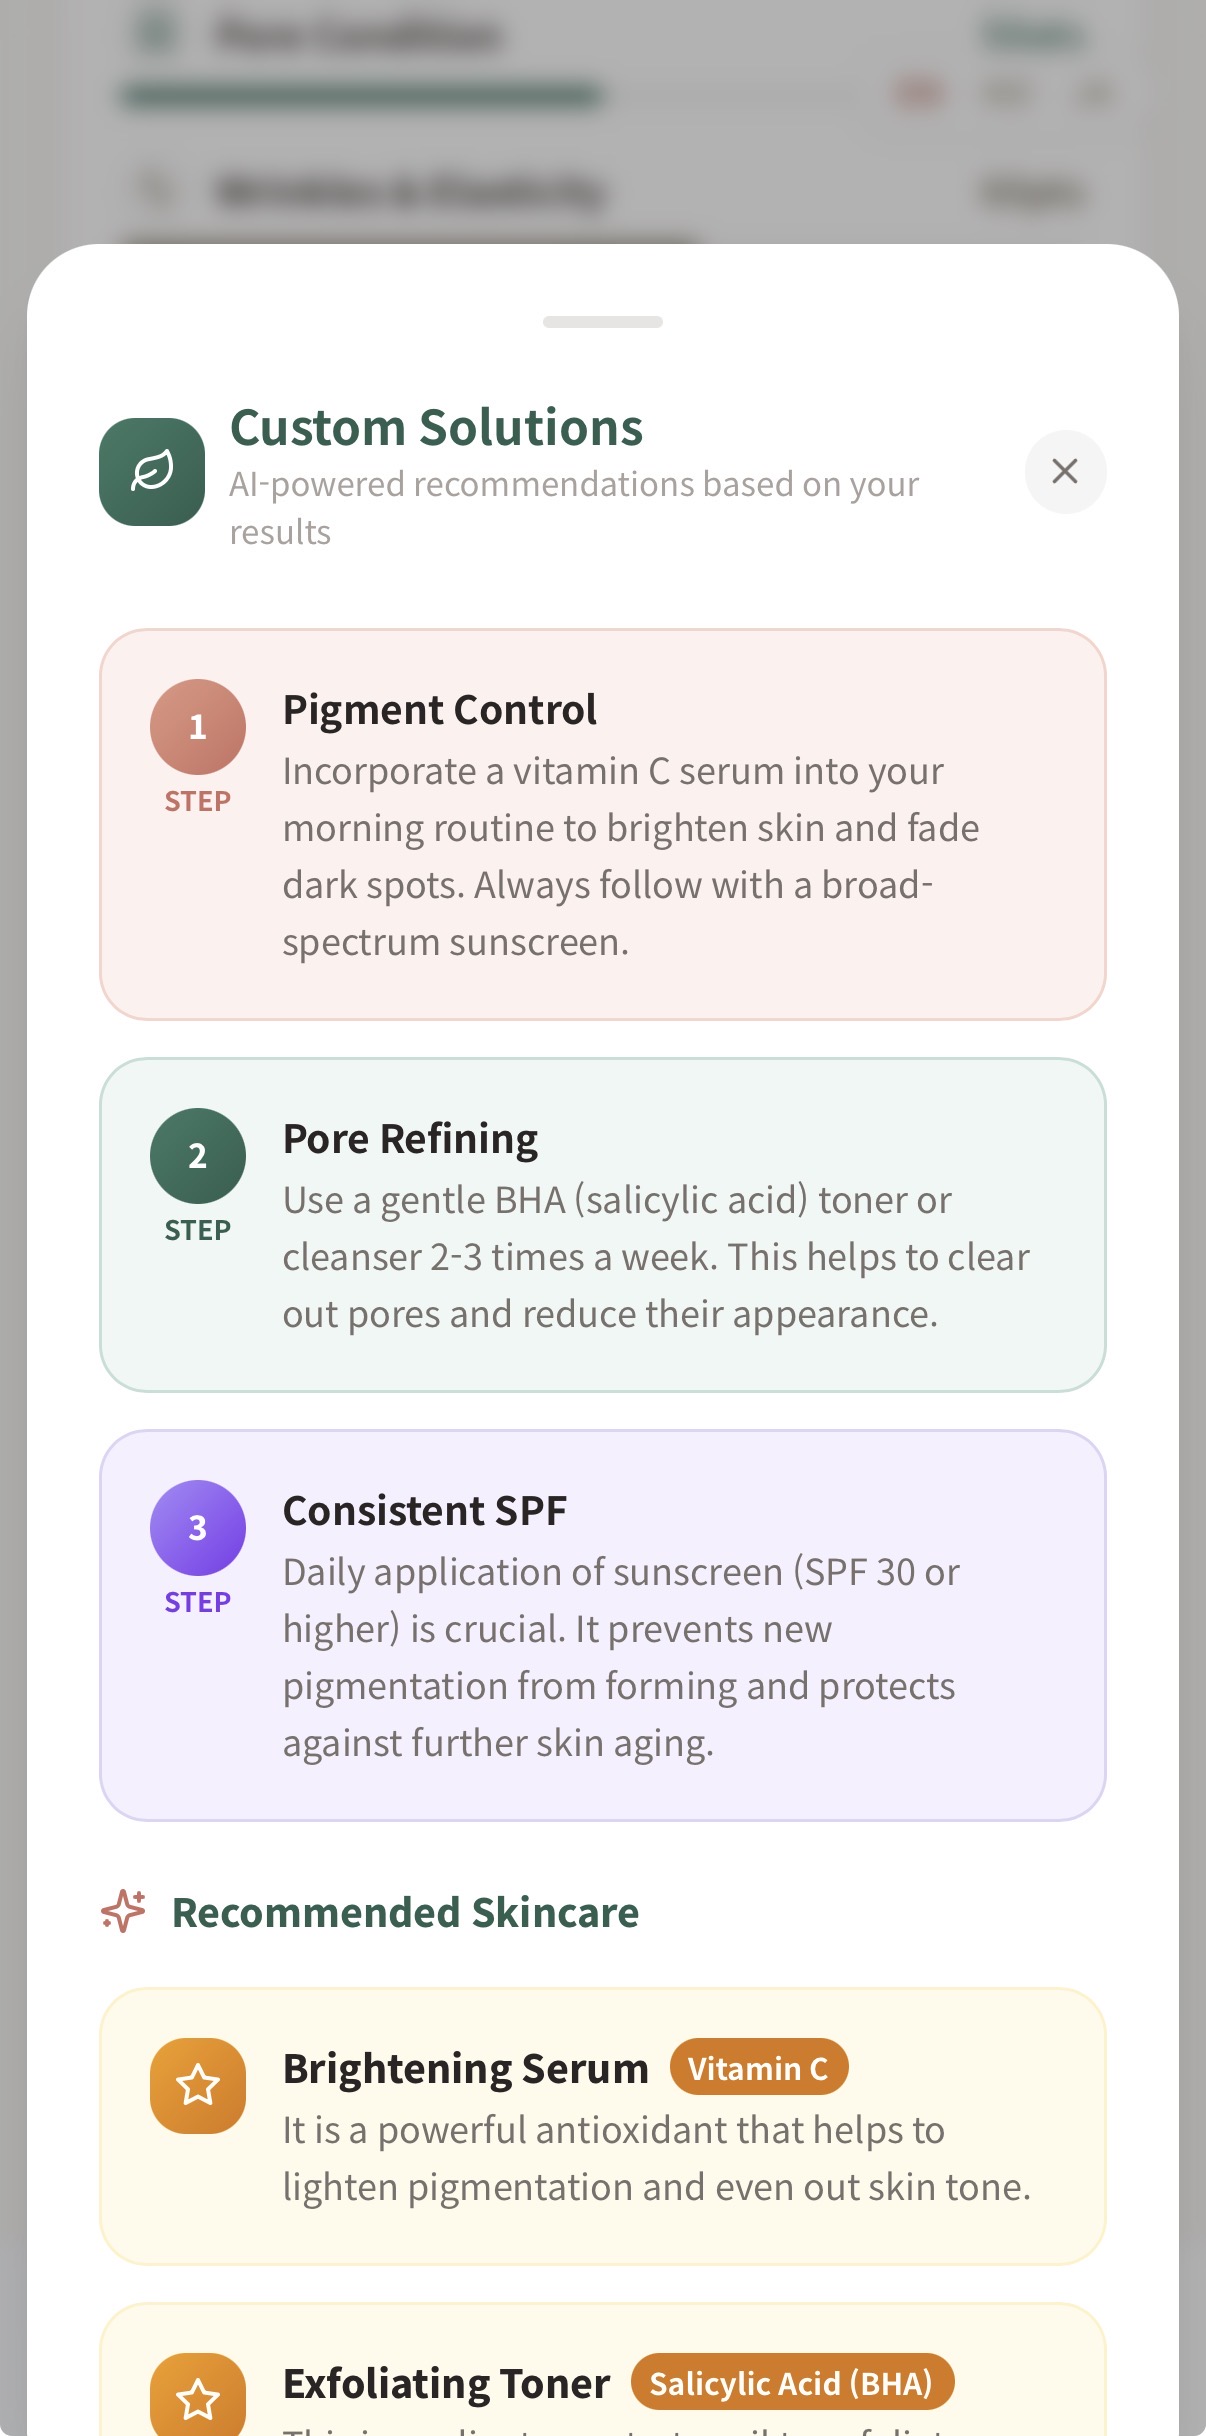1206x2436 pixels.
Task: Tap the Recommended Skincare section heading
Action: tap(405, 1912)
